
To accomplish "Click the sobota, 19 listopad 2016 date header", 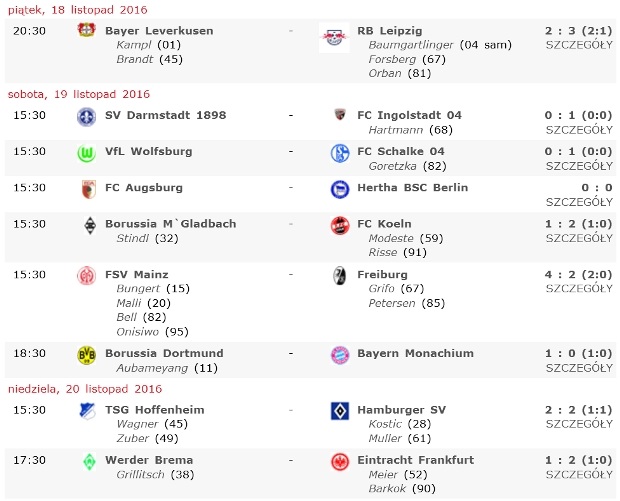I will [79, 94].
